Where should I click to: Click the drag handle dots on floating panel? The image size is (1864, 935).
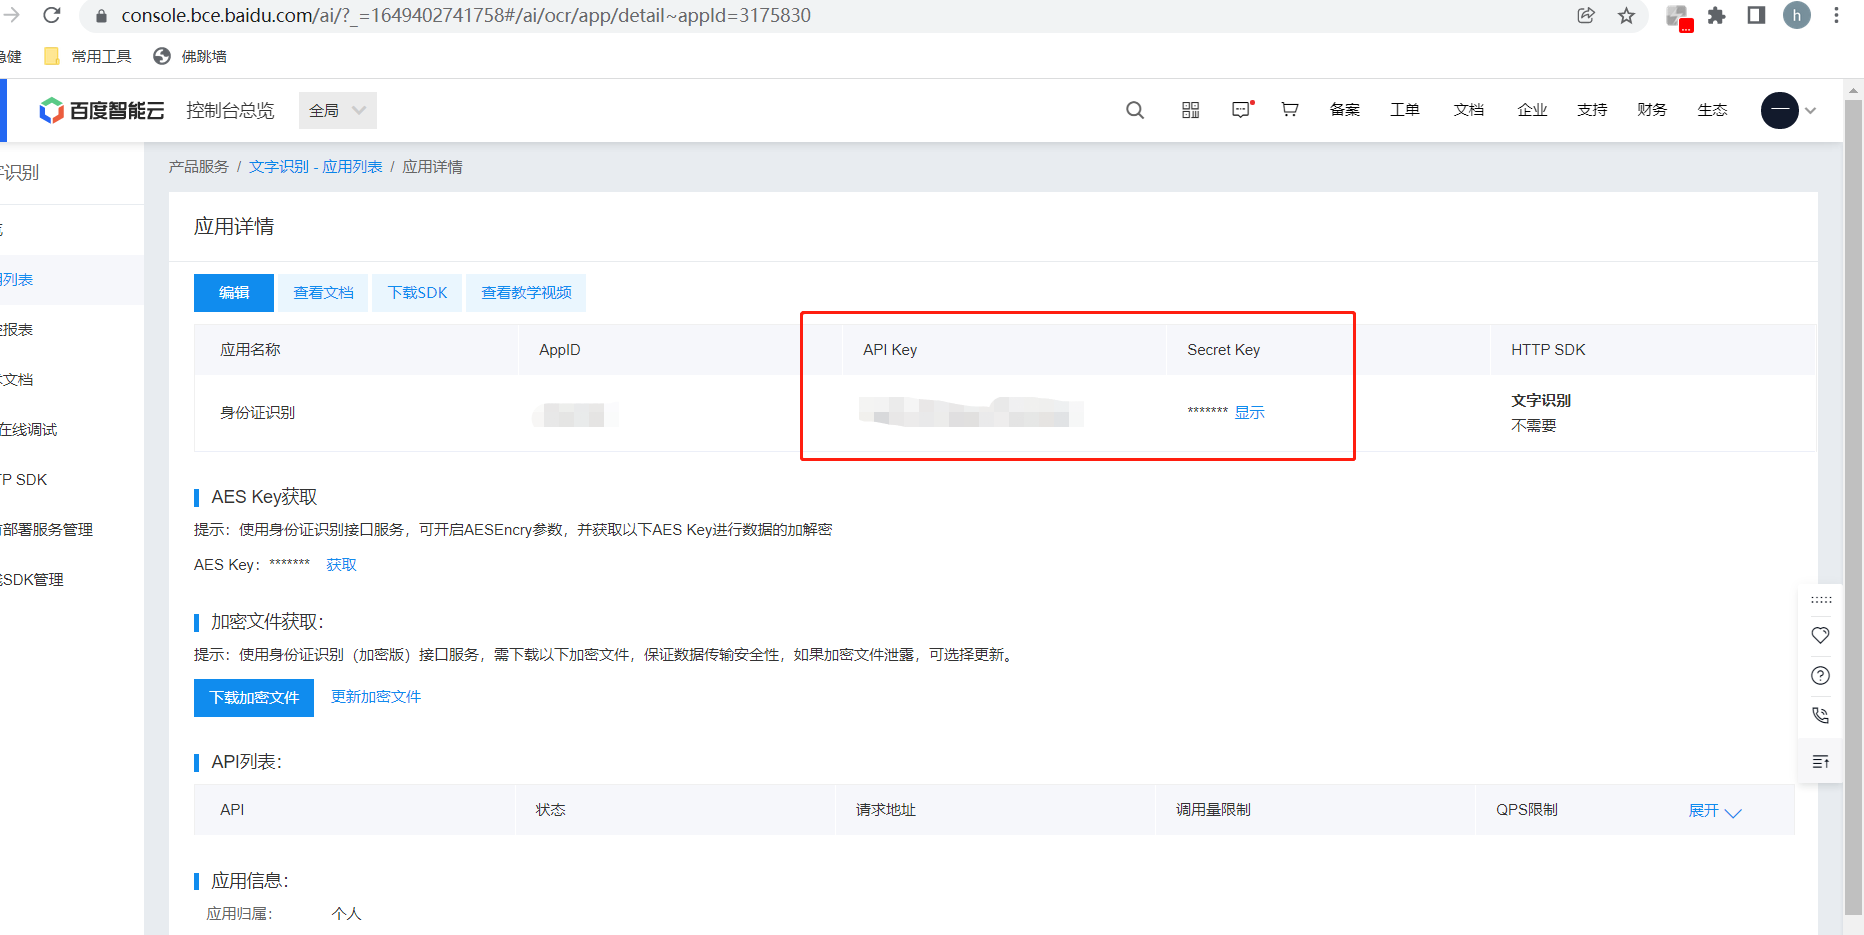[1821, 600]
